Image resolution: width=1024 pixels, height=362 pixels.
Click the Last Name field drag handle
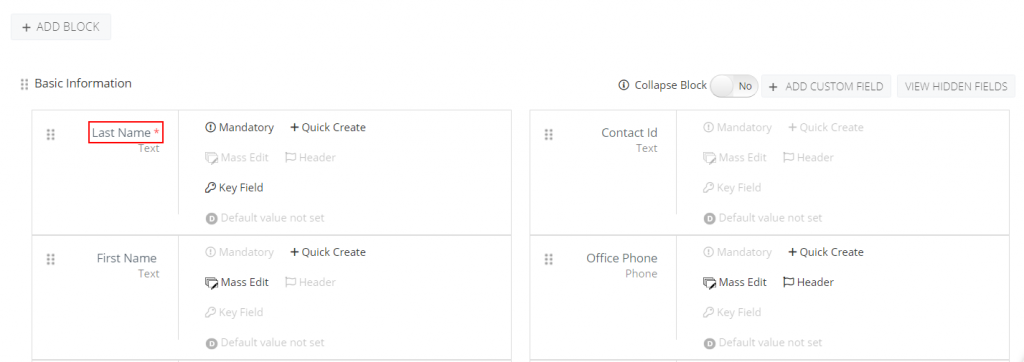point(50,135)
